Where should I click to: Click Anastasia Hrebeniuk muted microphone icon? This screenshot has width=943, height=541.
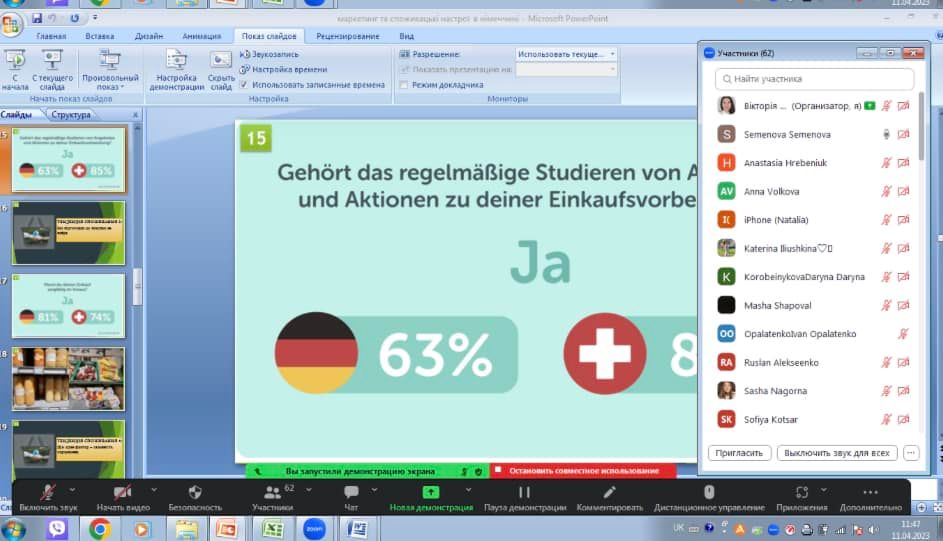886,162
